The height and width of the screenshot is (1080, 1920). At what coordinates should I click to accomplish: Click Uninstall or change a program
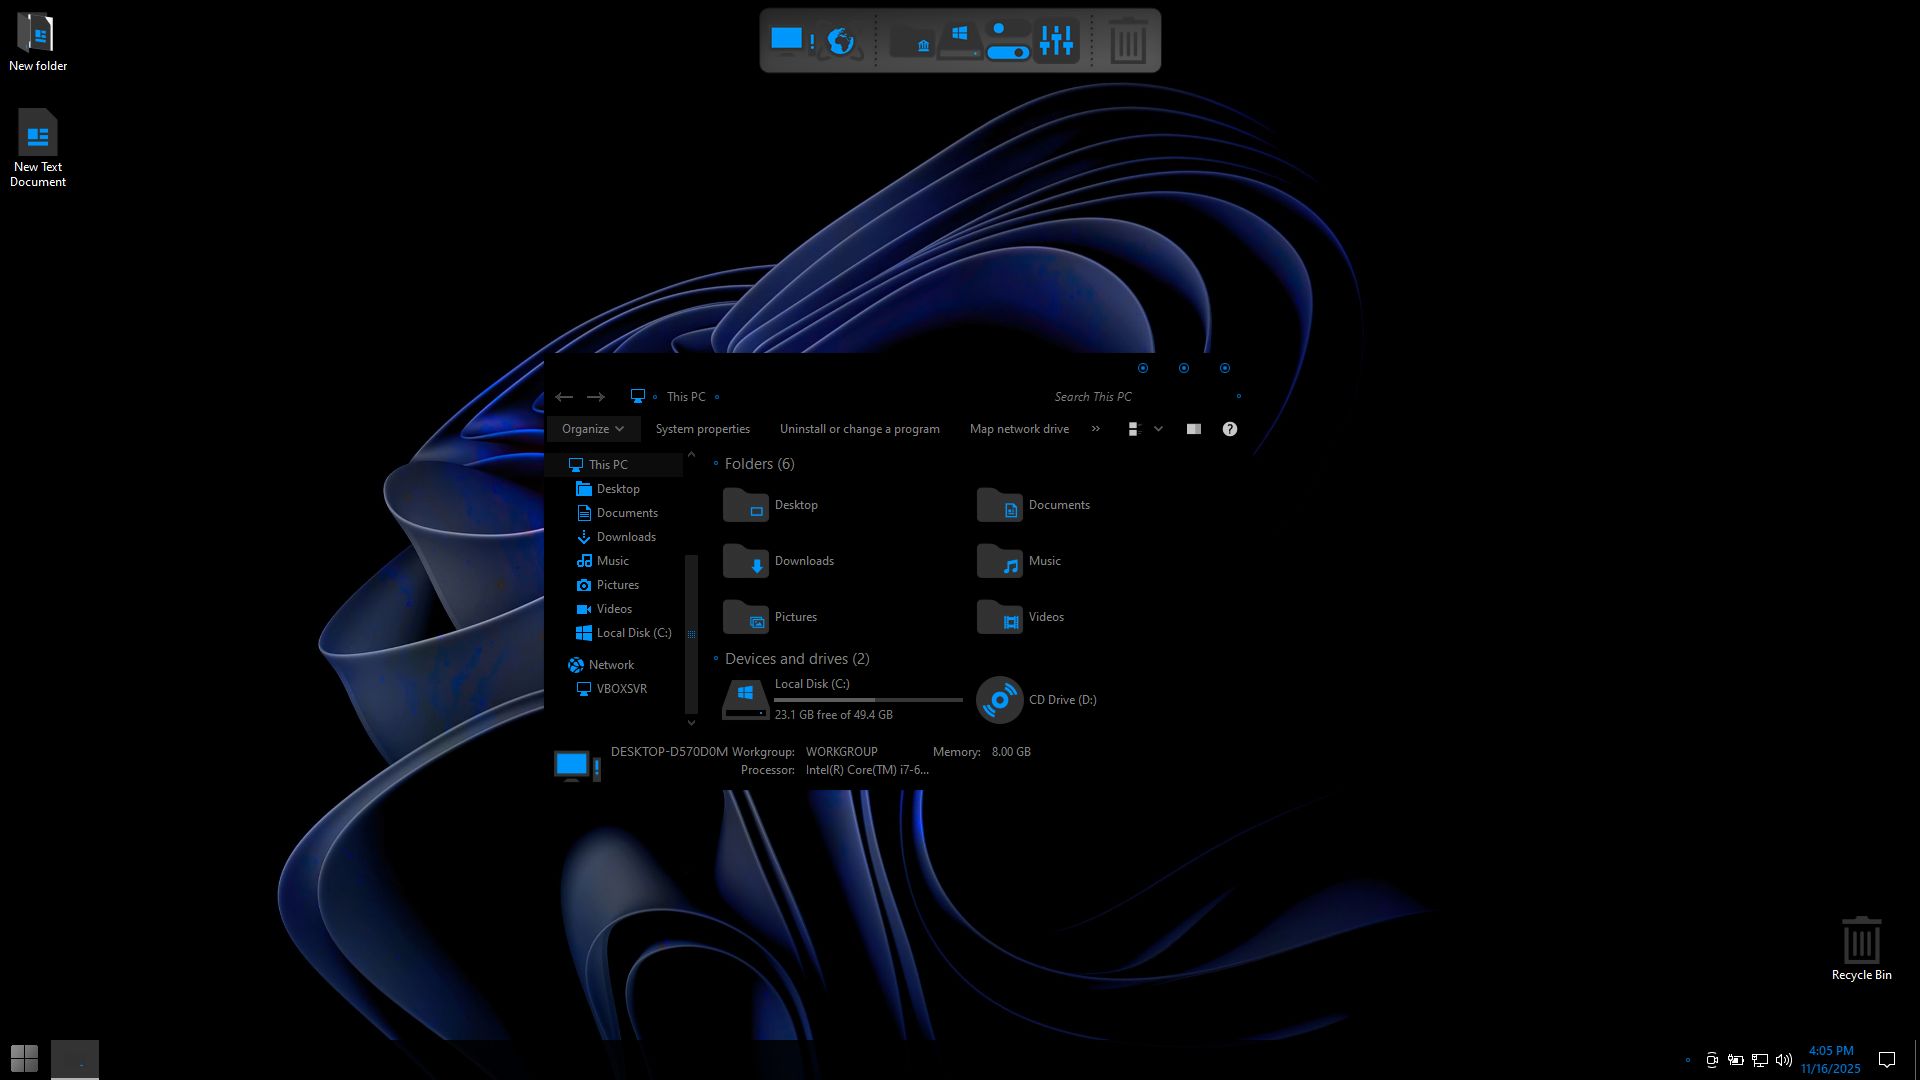point(859,429)
